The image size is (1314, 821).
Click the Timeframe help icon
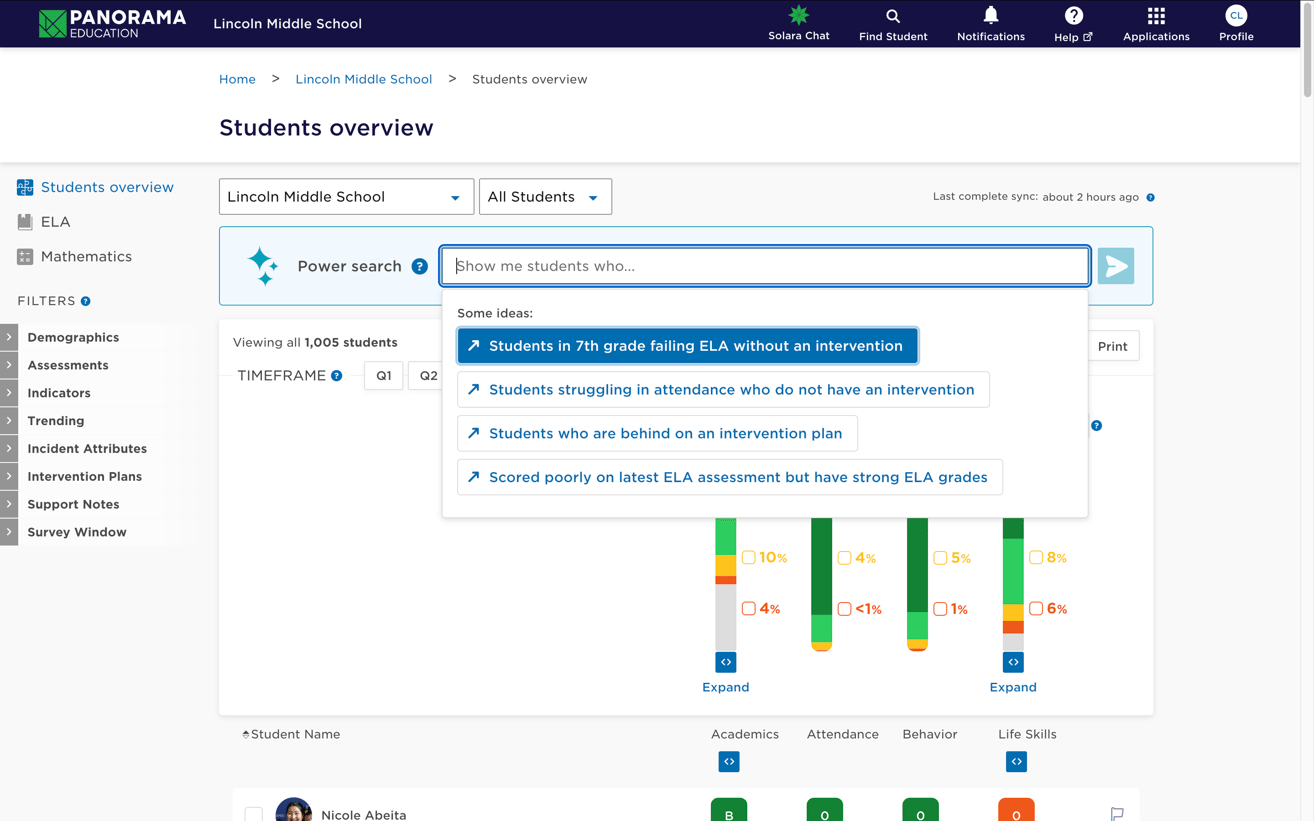click(x=337, y=376)
